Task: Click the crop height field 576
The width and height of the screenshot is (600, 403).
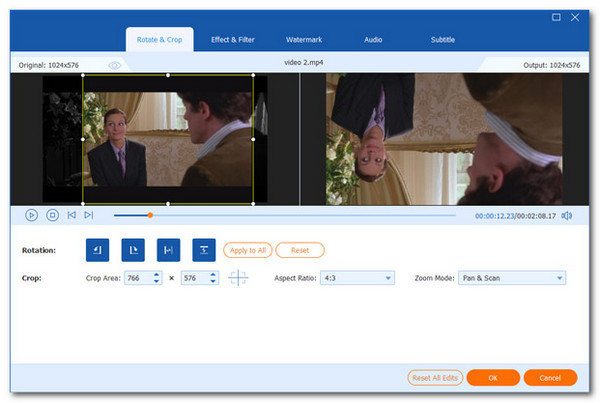Action: [x=195, y=278]
